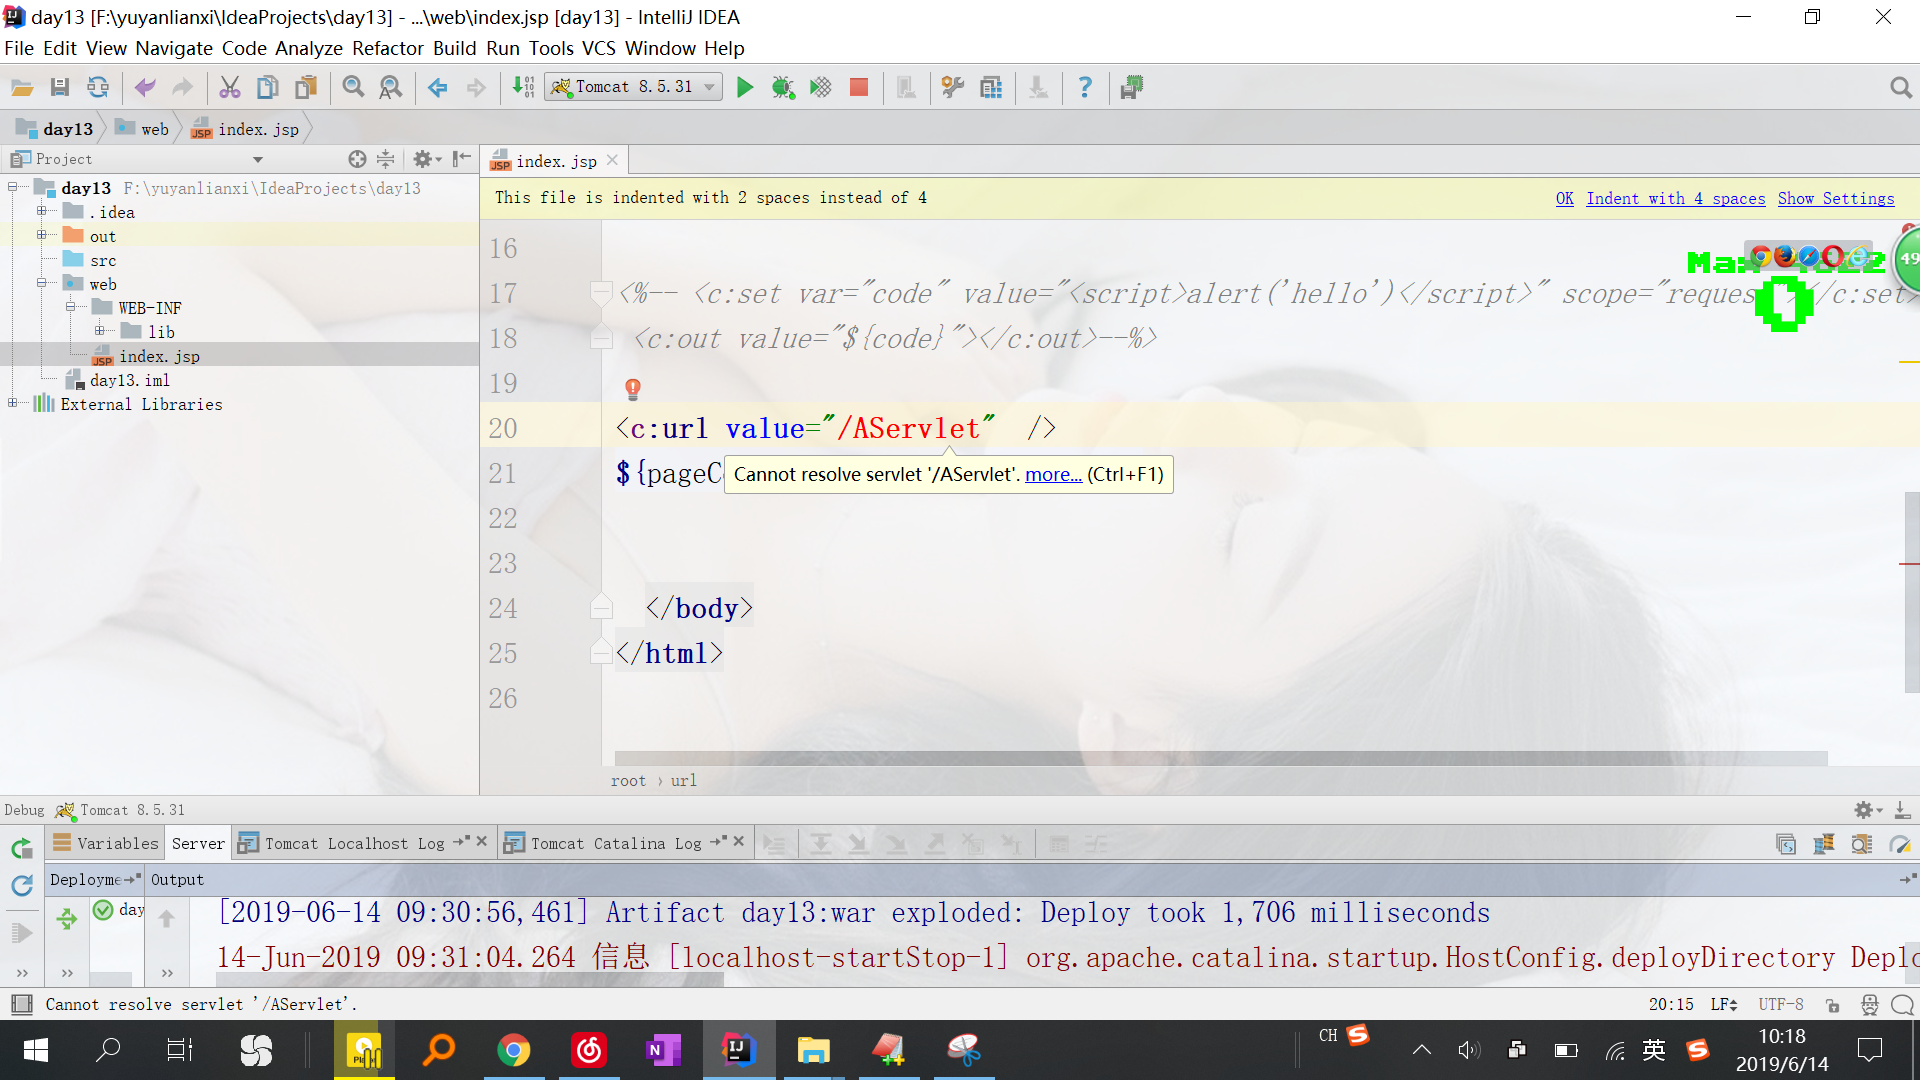Click the Synchronize toolbar icon
The height and width of the screenshot is (1080, 1920).
(x=98, y=88)
